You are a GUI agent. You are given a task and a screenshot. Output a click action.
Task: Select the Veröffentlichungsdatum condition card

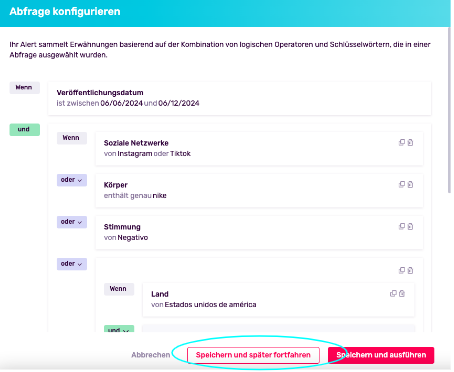click(240, 98)
